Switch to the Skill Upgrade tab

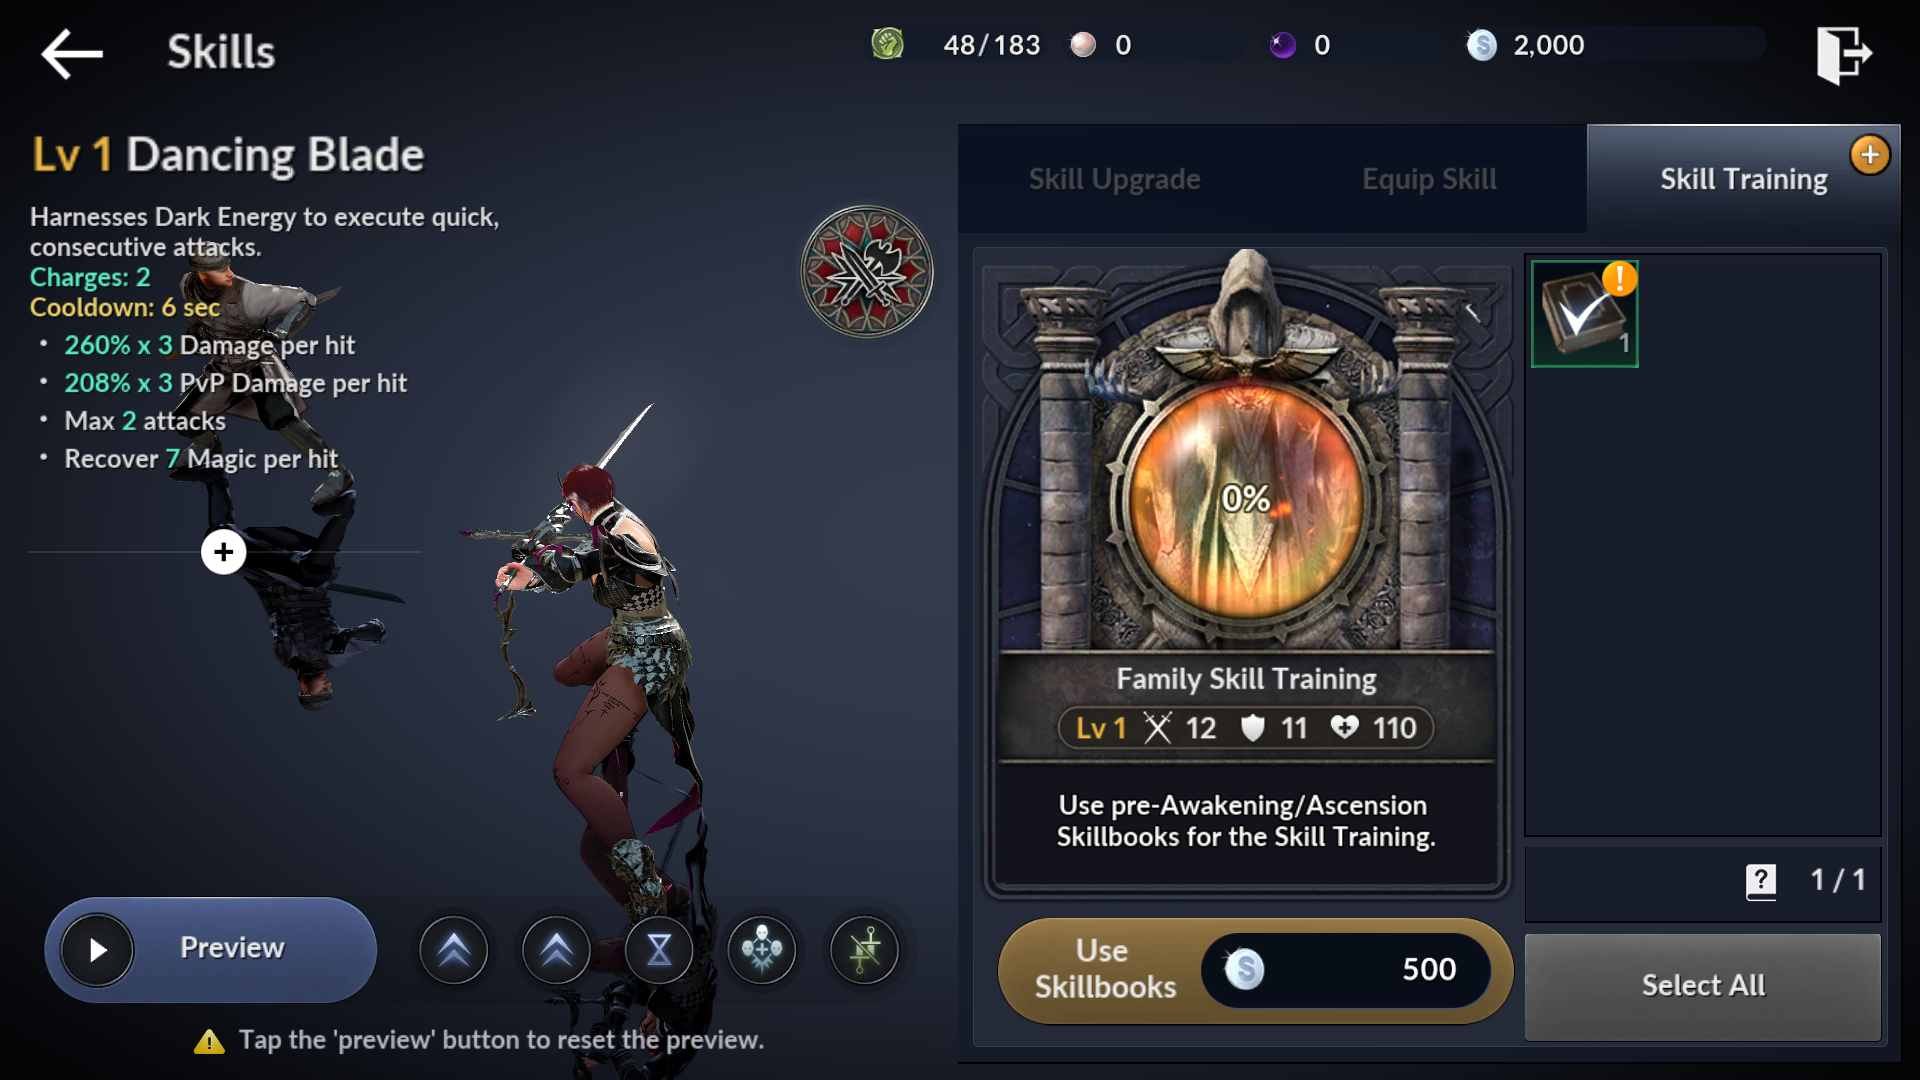[1114, 179]
